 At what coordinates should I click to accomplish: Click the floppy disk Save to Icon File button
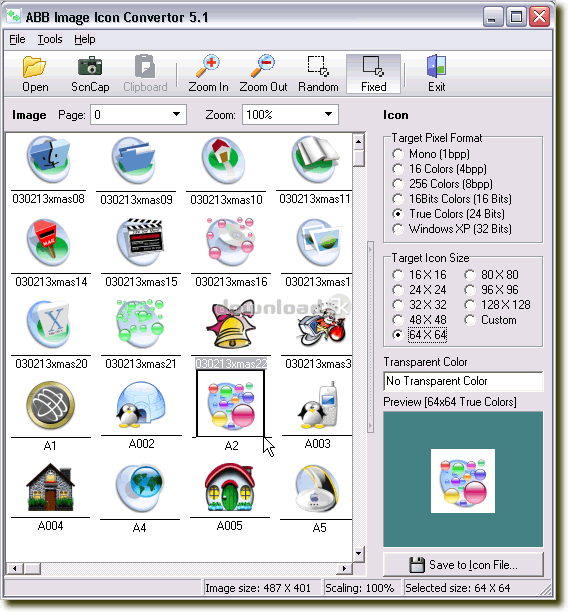[463, 564]
